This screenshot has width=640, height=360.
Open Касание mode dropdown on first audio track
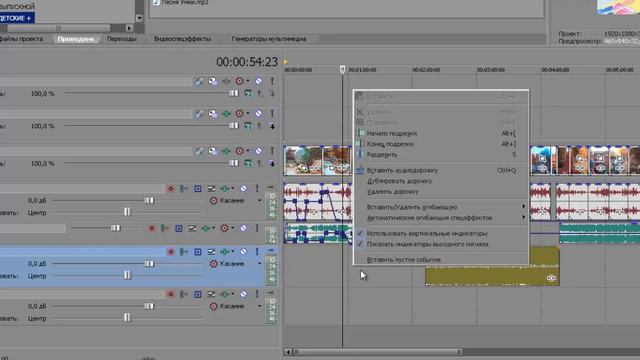260,200
